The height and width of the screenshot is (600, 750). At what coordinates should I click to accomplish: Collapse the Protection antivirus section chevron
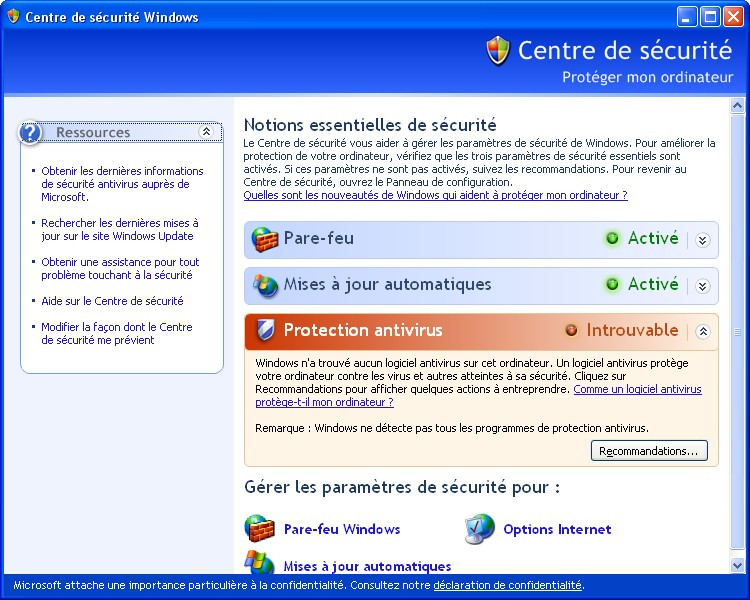pyautogui.click(x=702, y=331)
